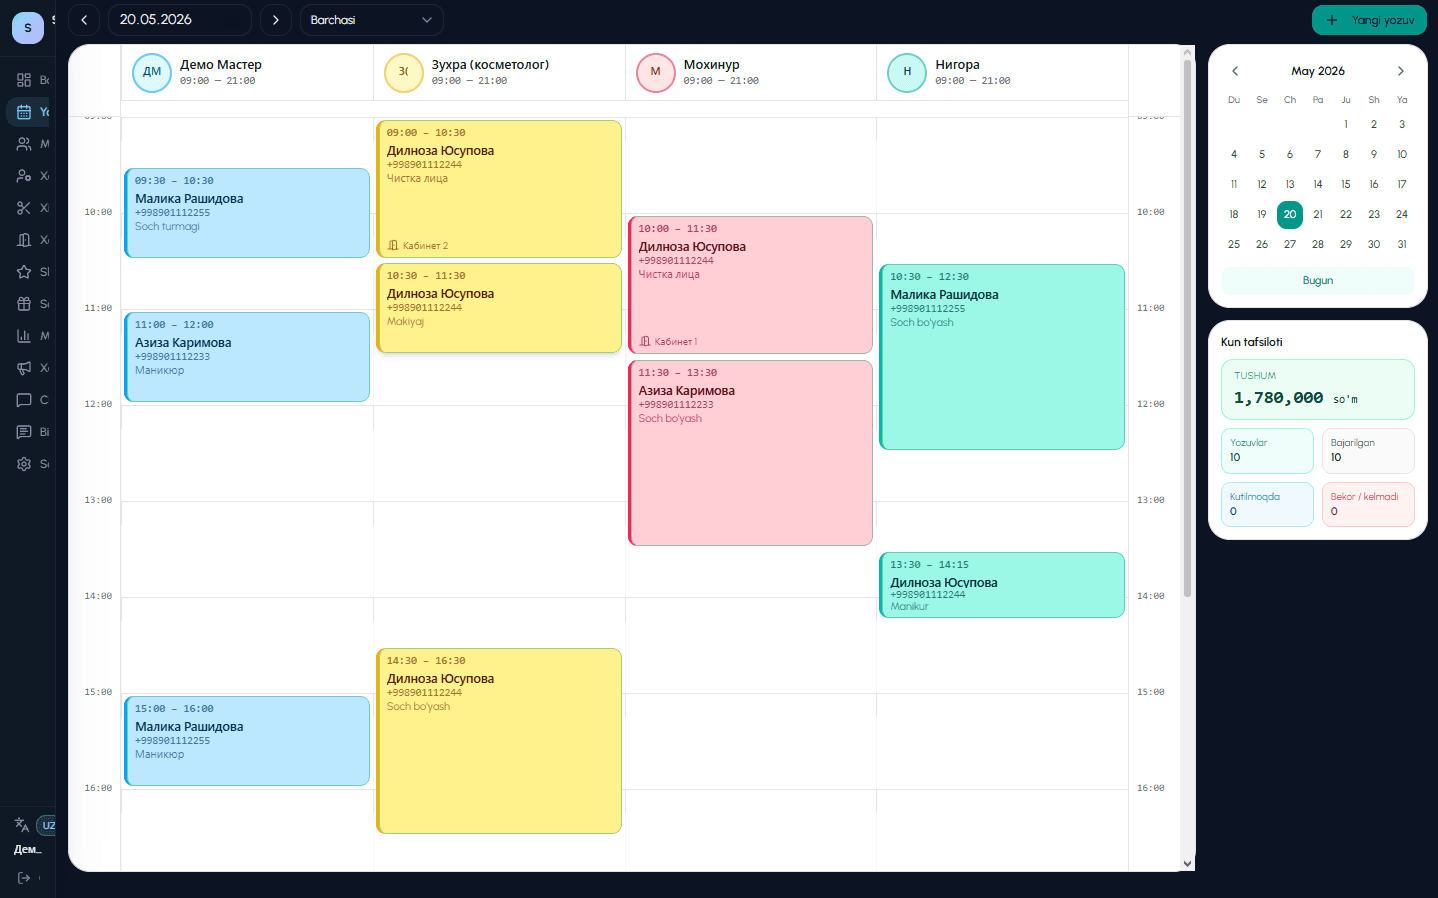Go to next day arrow in toolbar
The height and width of the screenshot is (898, 1438).
pos(276,20)
